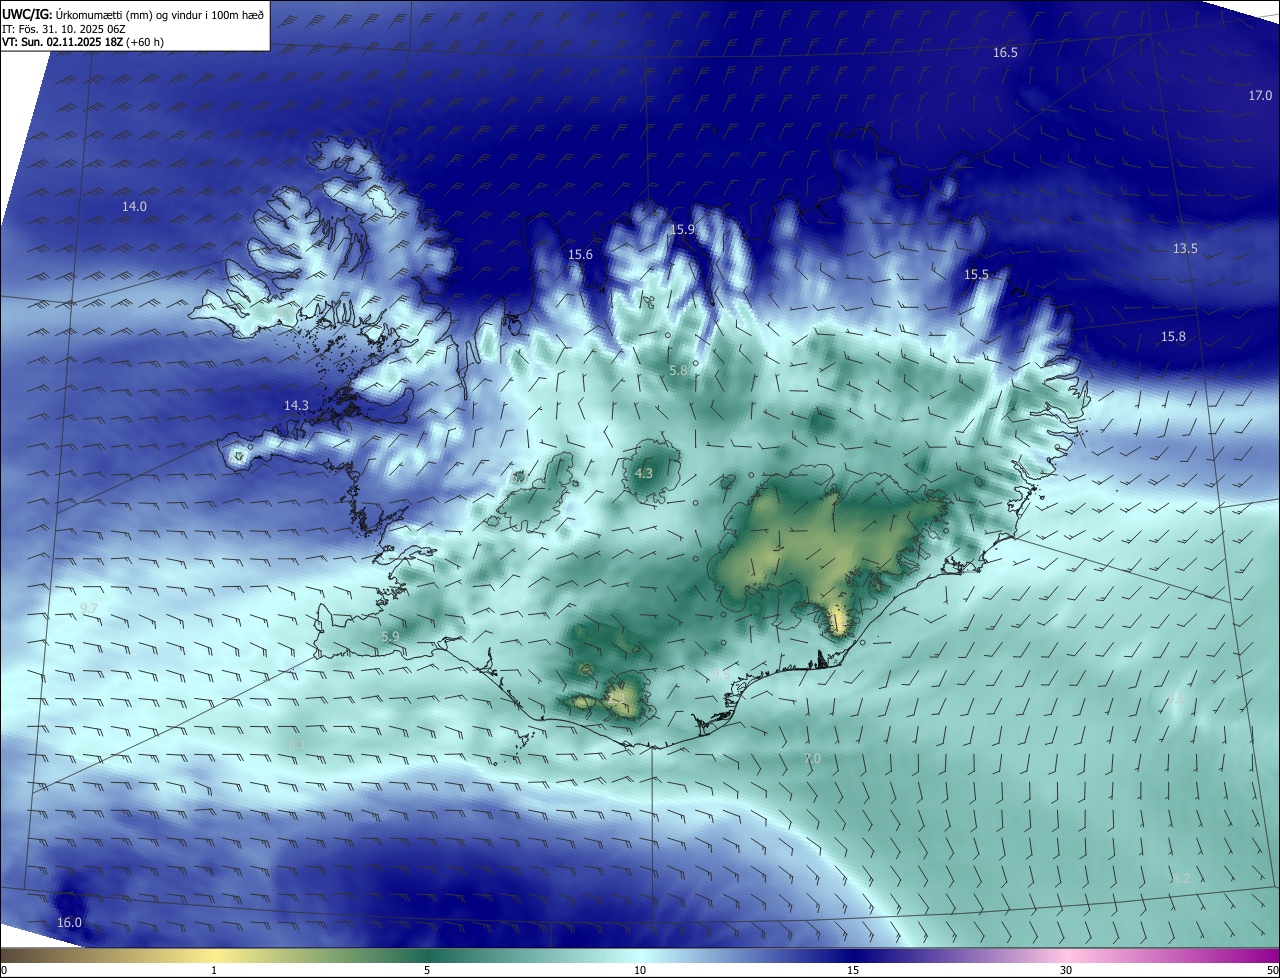Click the 1 tick label on color scale
The image size is (1280, 978).
tap(214, 970)
